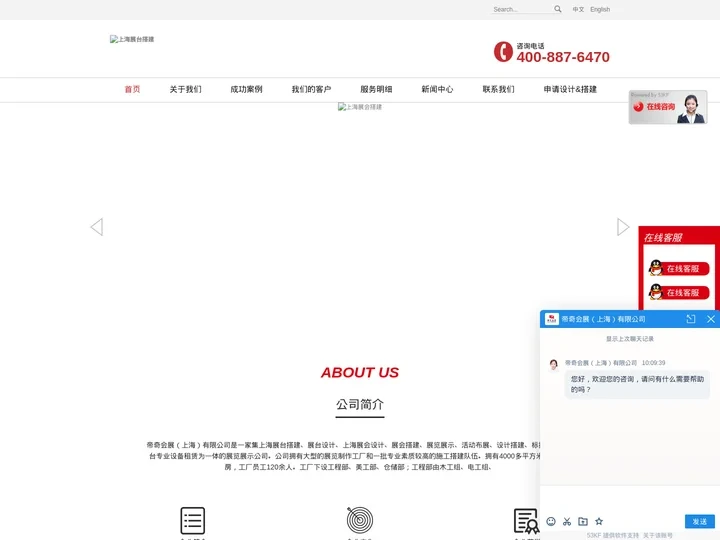Click the scissors screenshot icon in chat

[567, 521]
